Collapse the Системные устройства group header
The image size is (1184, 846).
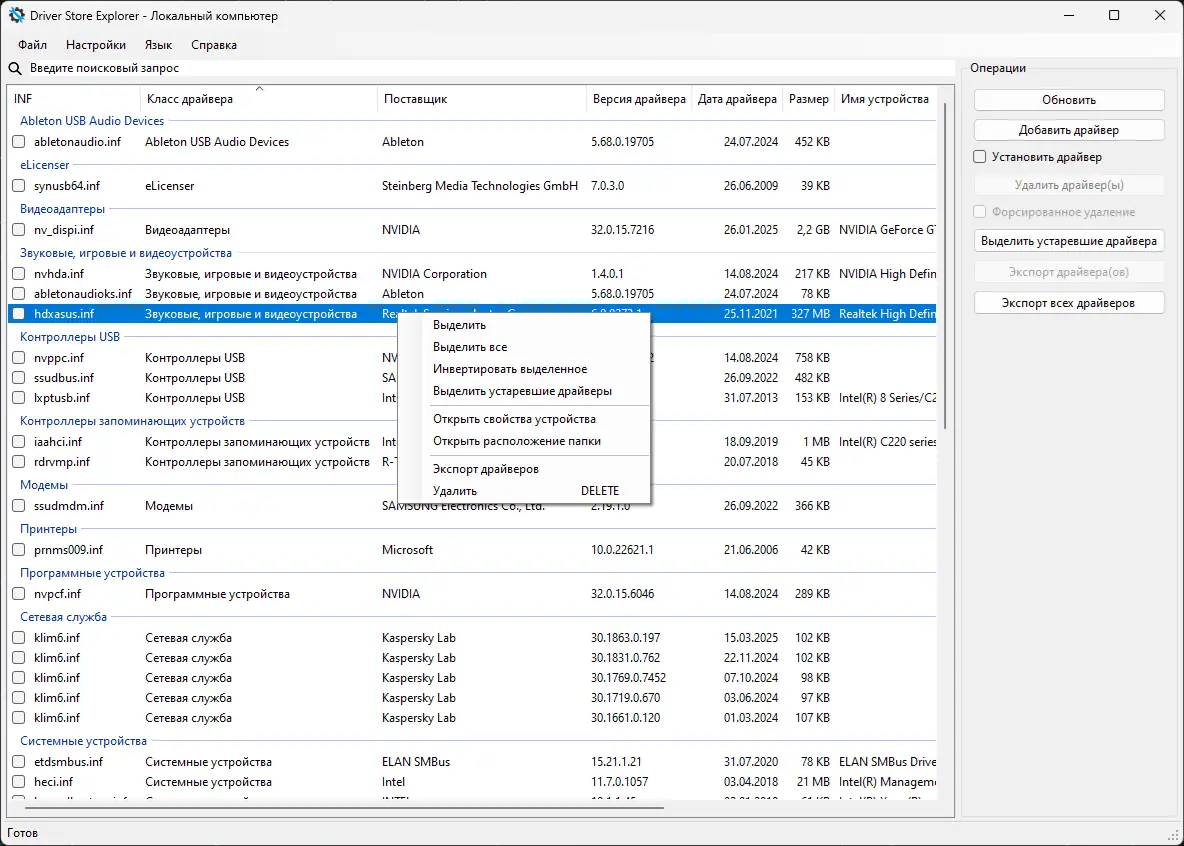pyautogui.click(x=83, y=741)
